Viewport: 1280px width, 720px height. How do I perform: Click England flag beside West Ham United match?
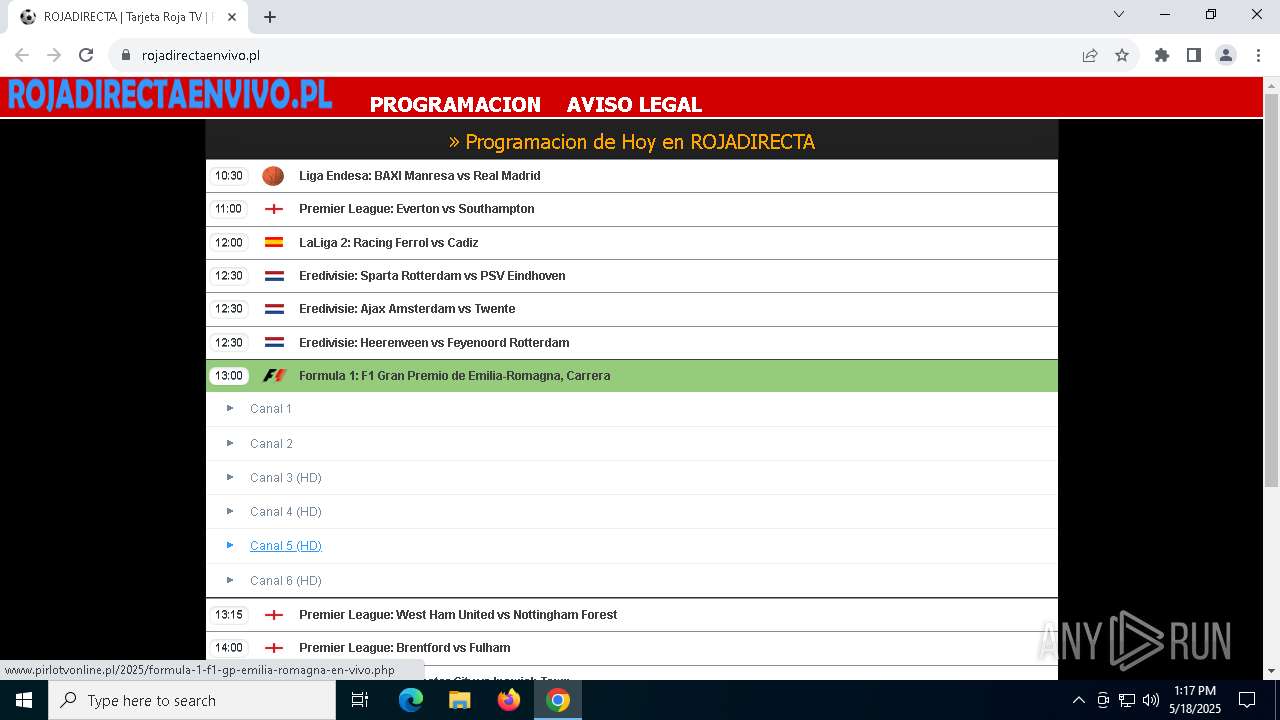(x=274, y=615)
